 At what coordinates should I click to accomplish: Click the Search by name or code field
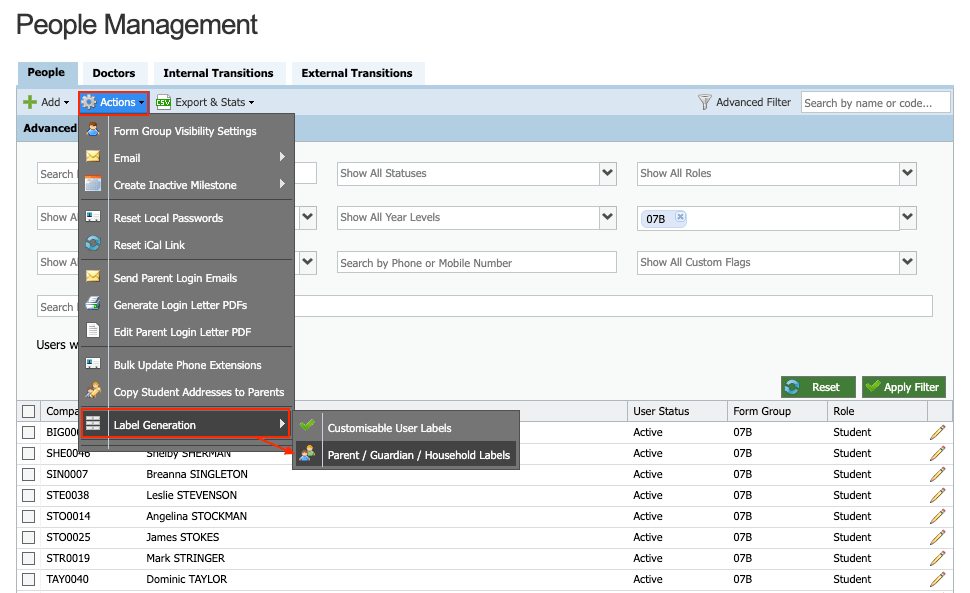(x=875, y=103)
